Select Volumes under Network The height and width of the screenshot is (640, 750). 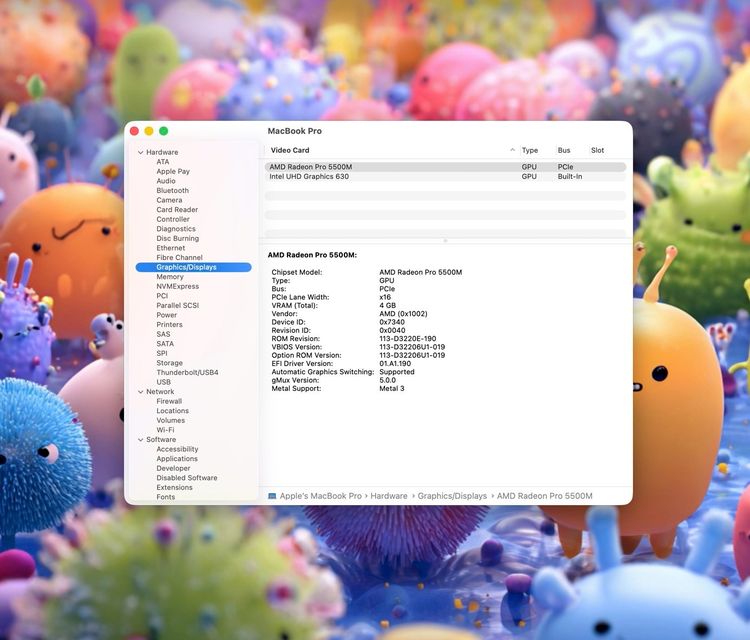coord(170,420)
